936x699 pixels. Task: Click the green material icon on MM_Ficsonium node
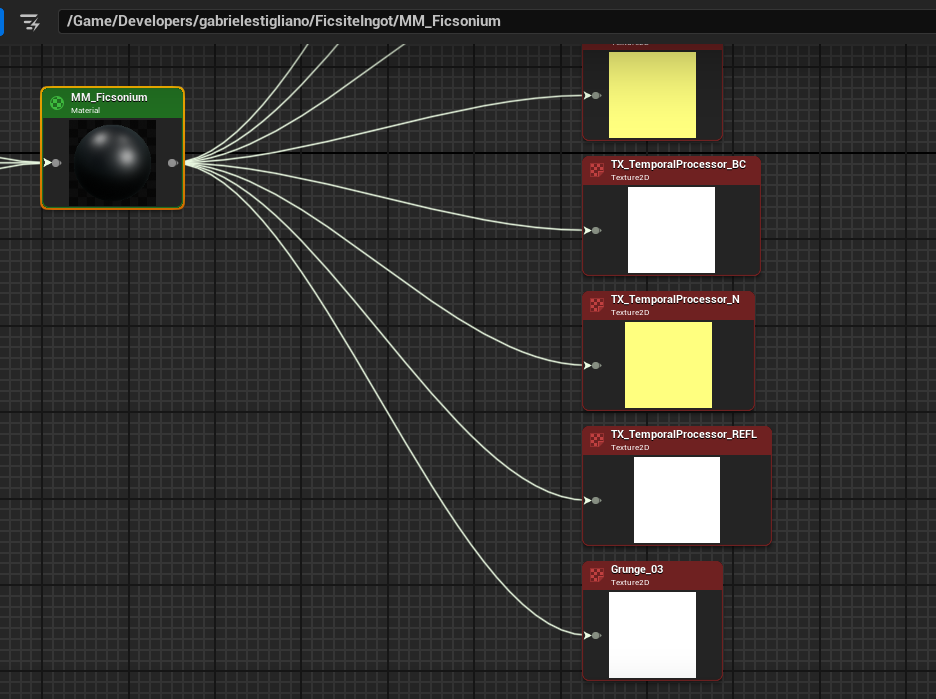point(57,103)
